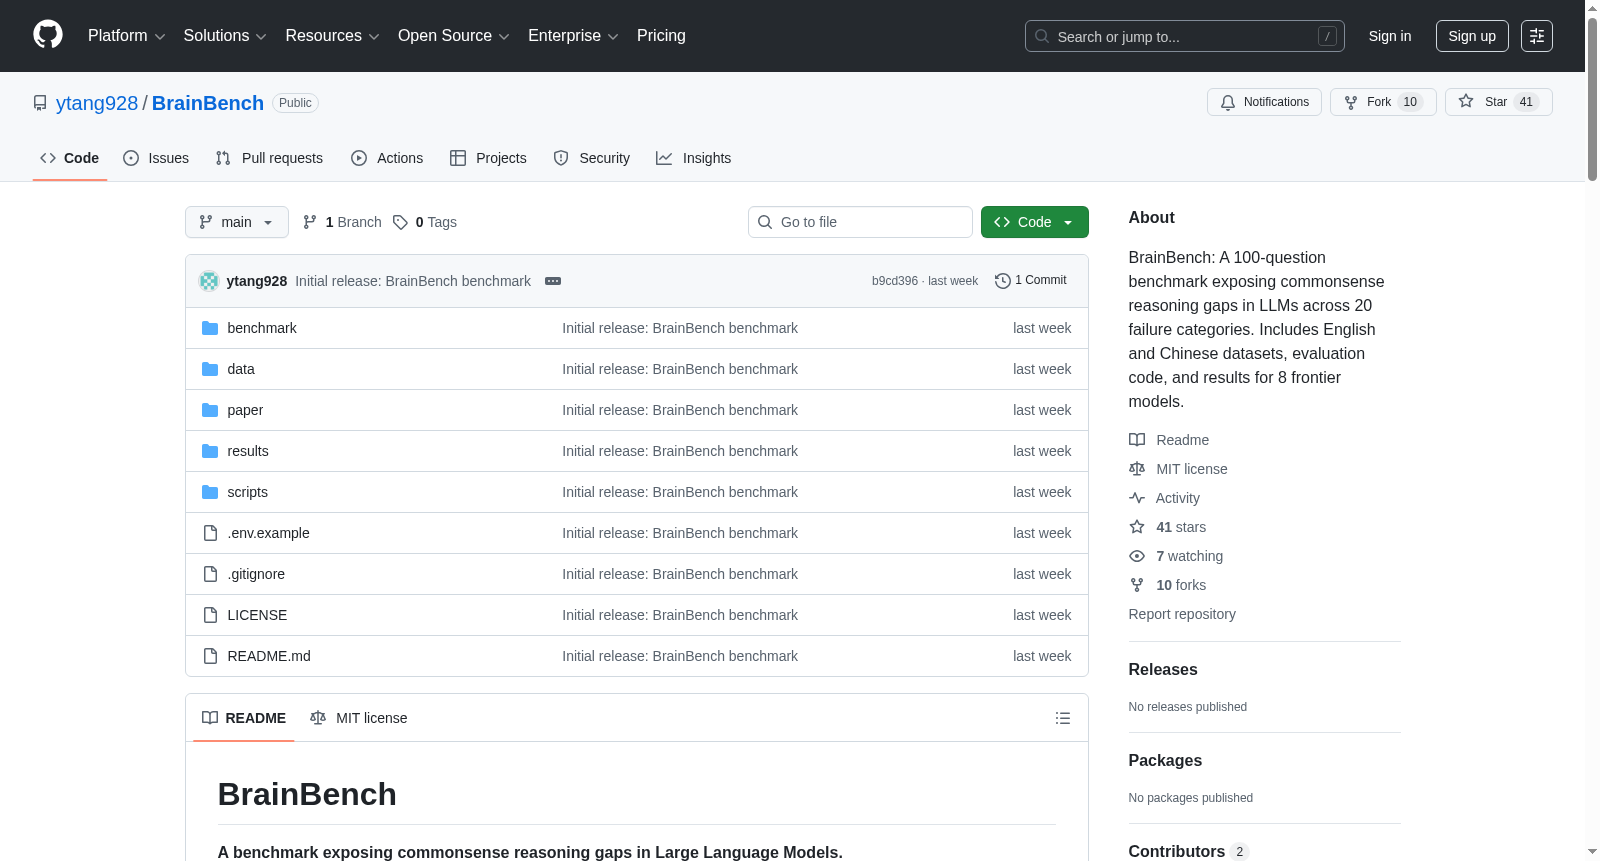Click the .gitignore file icon

click(x=210, y=574)
